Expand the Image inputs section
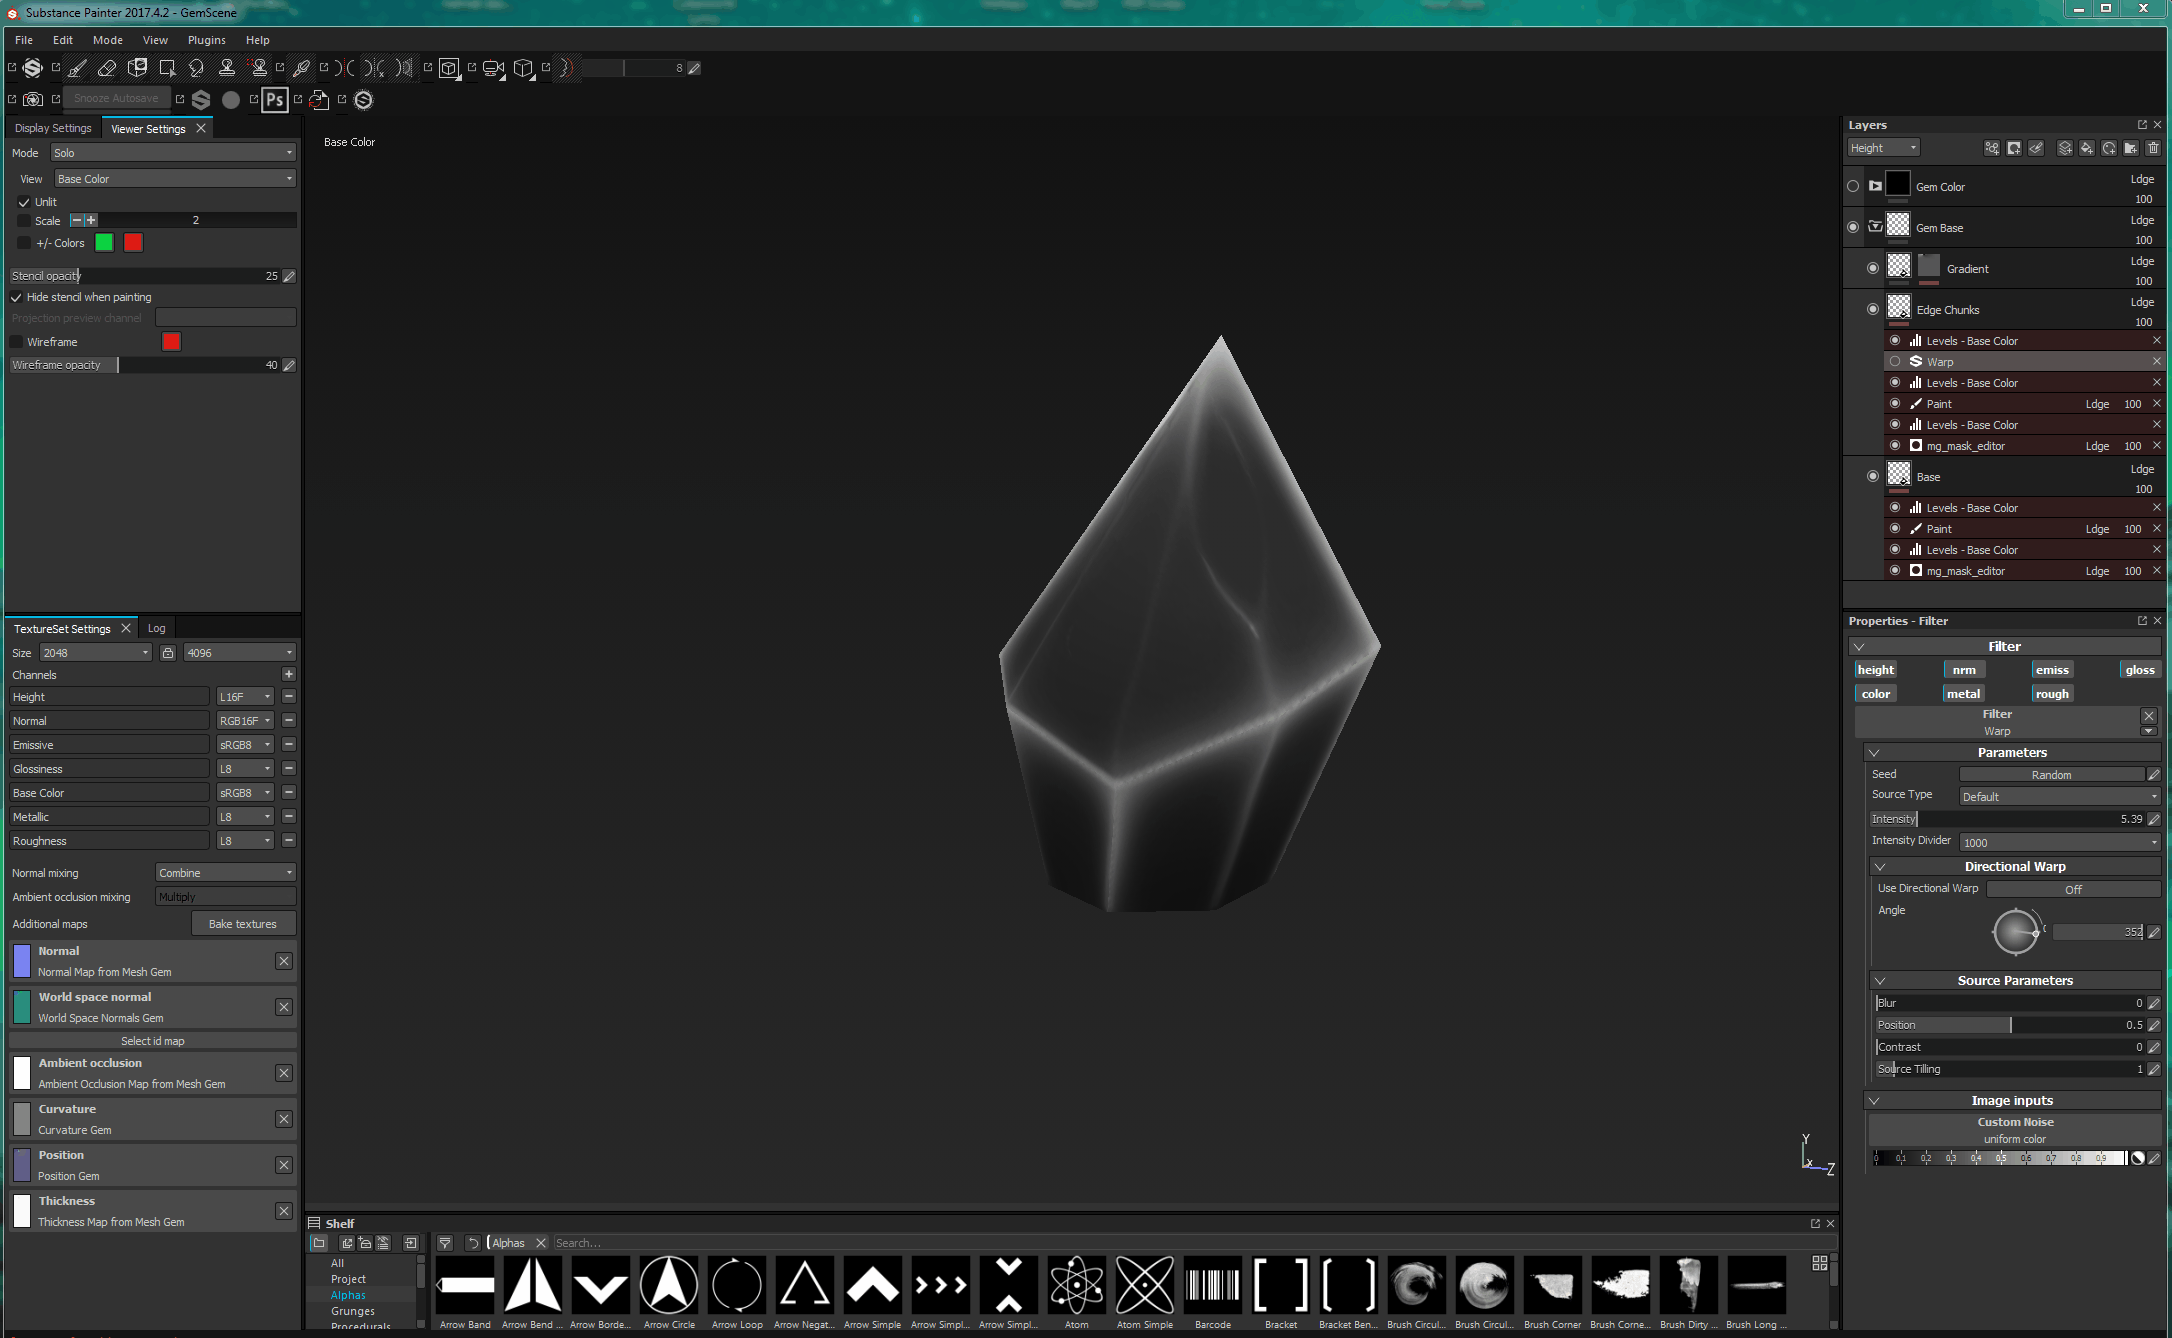The width and height of the screenshot is (2172, 1338). [x=1879, y=1101]
